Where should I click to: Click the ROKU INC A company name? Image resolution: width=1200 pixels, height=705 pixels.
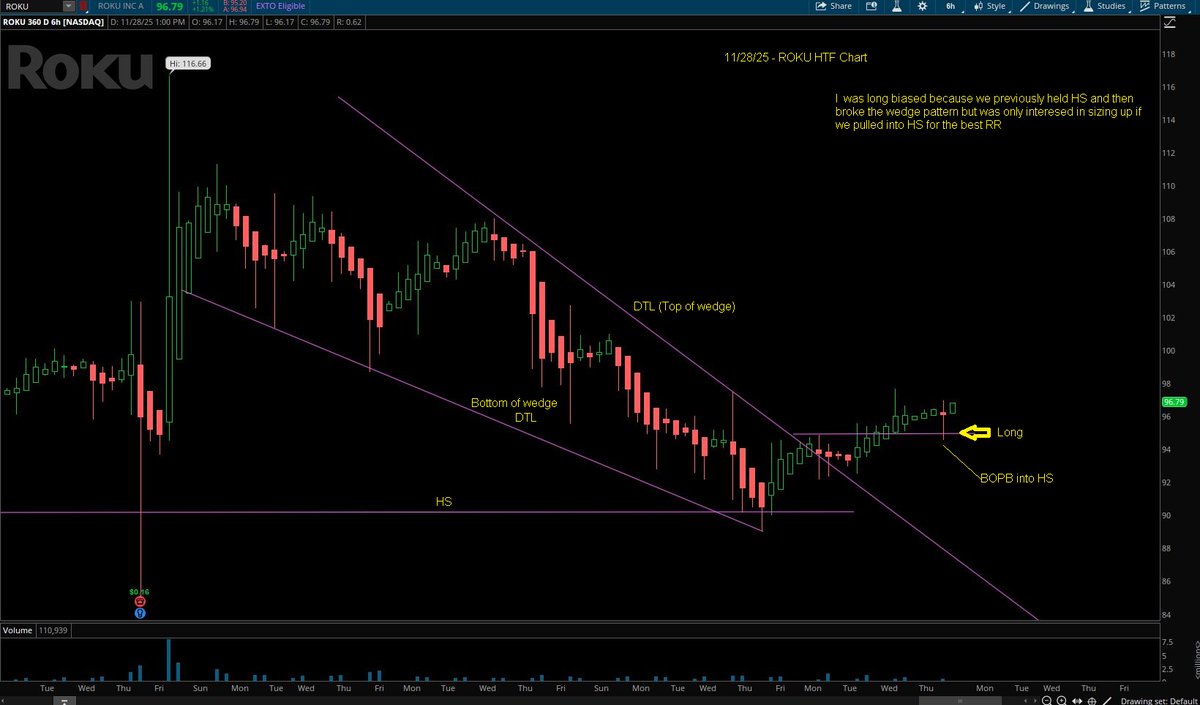point(121,6)
